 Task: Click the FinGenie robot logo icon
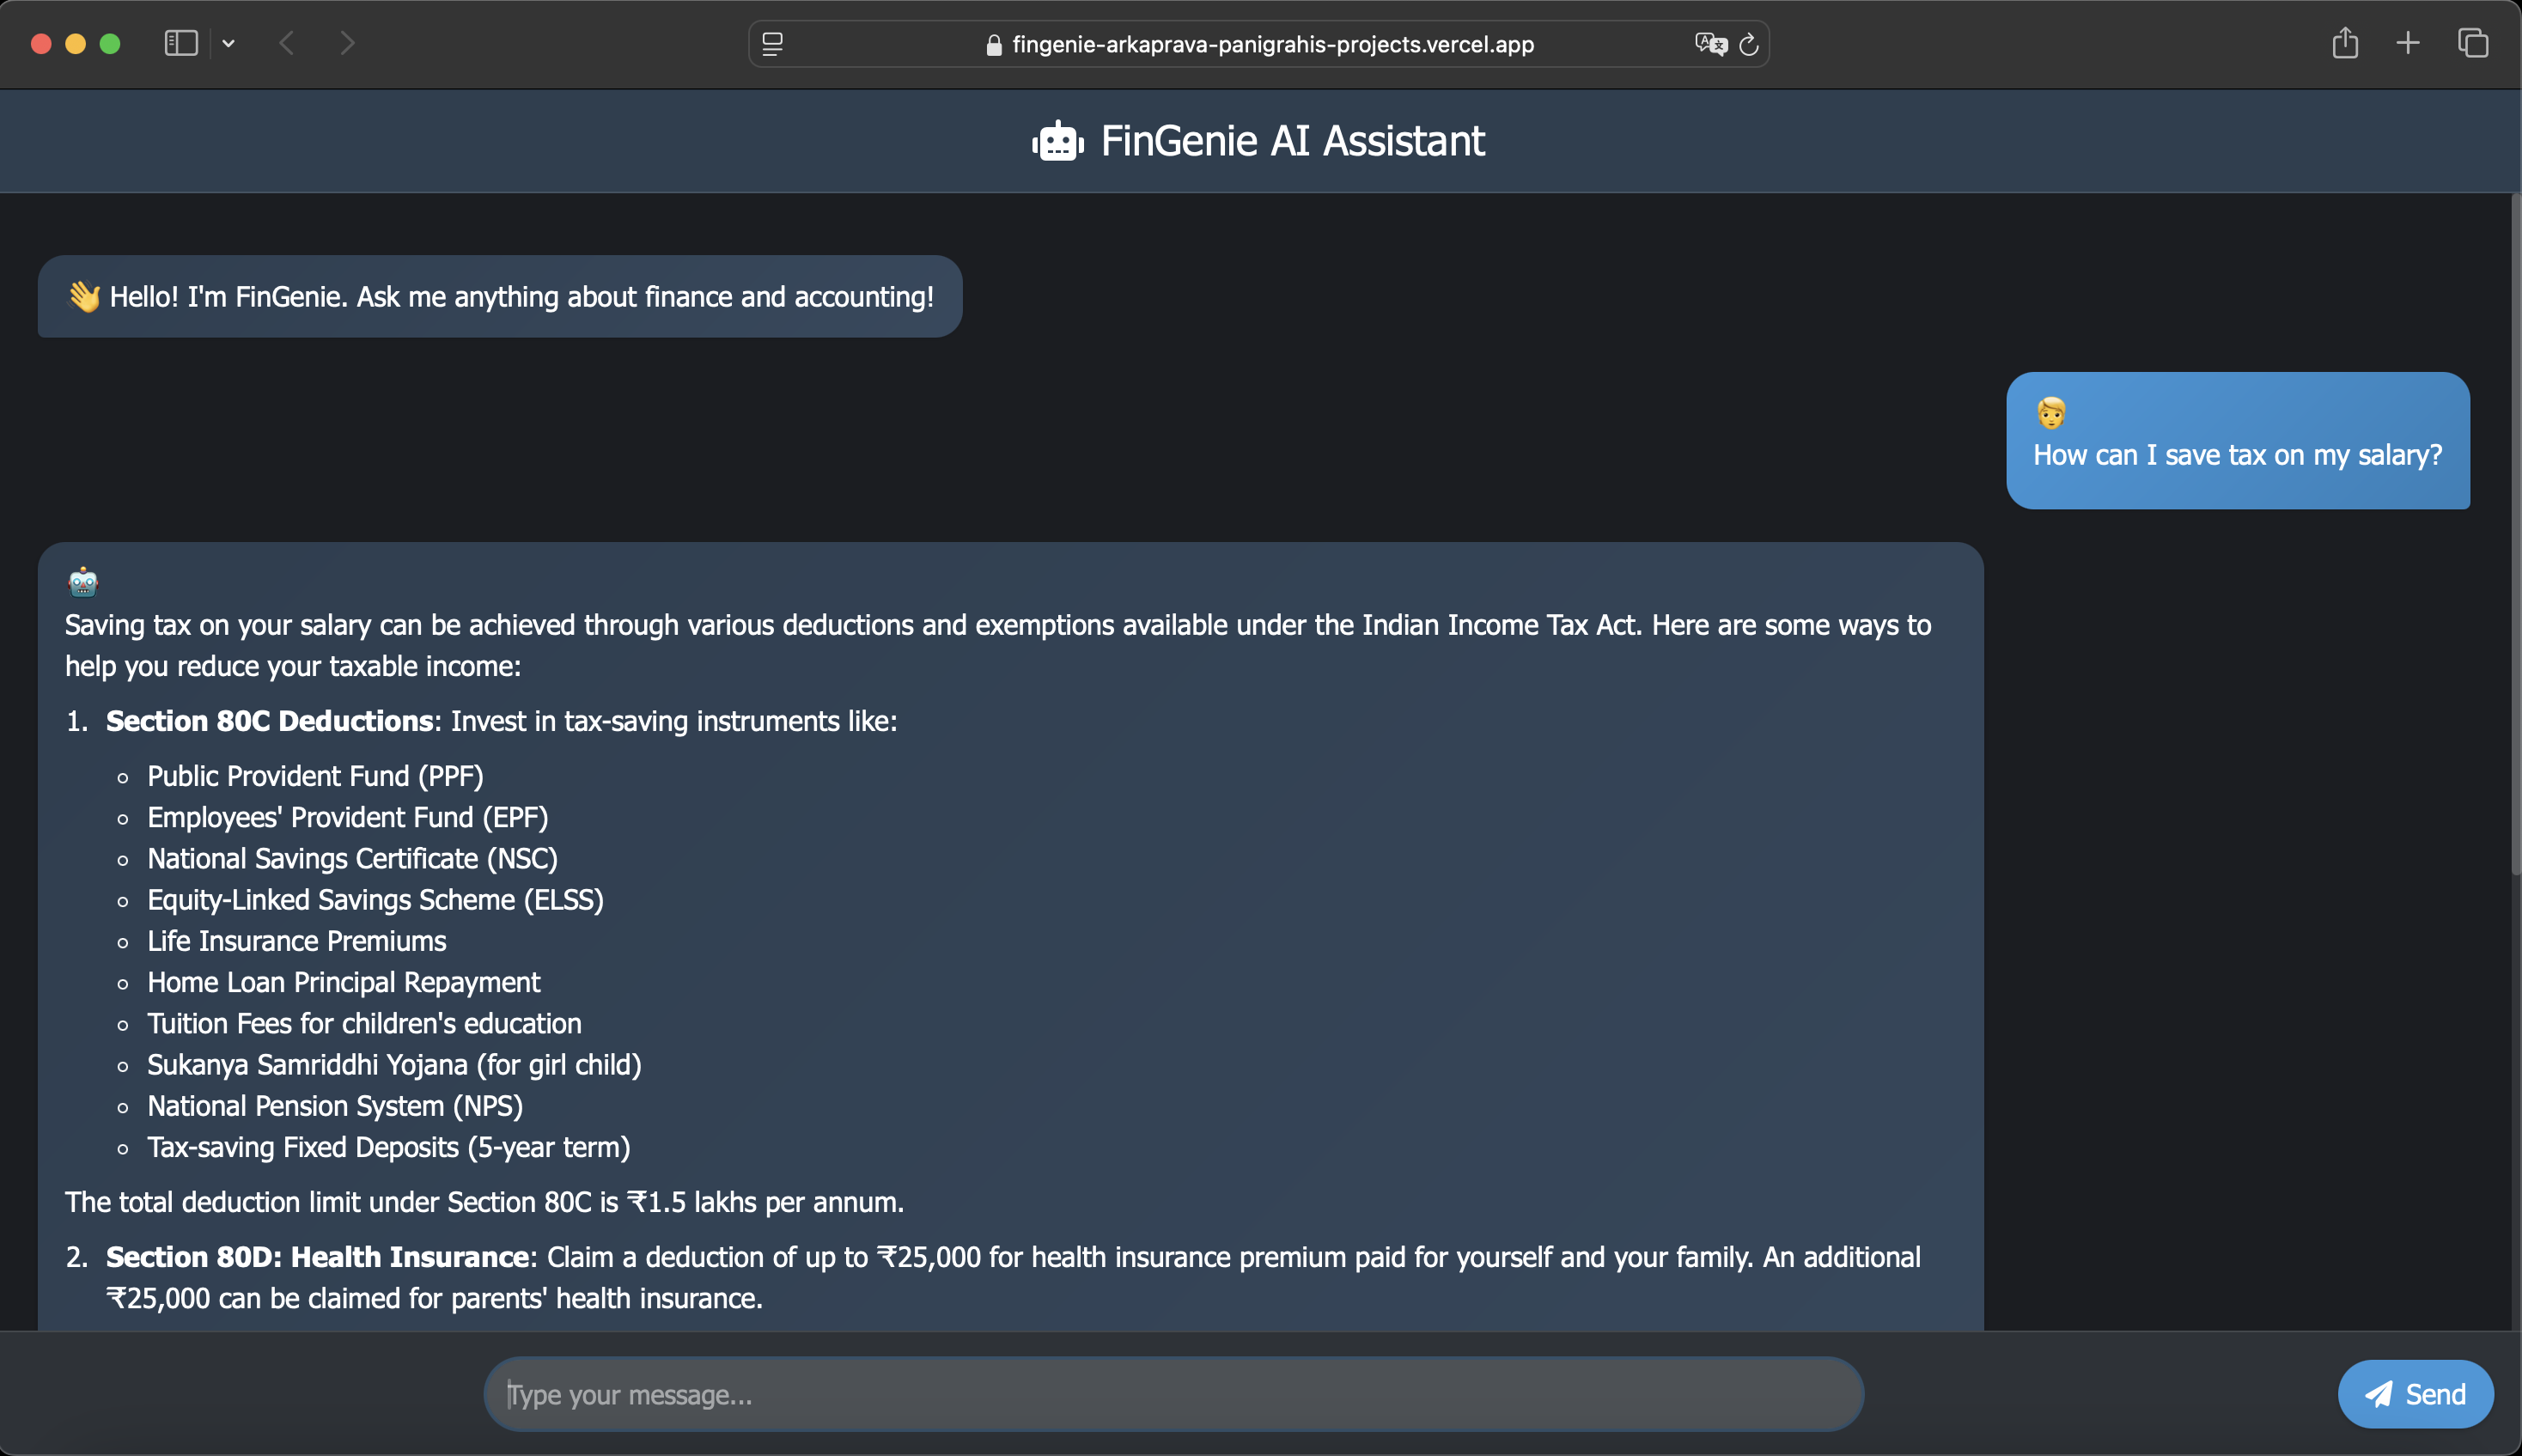(x=1057, y=142)
